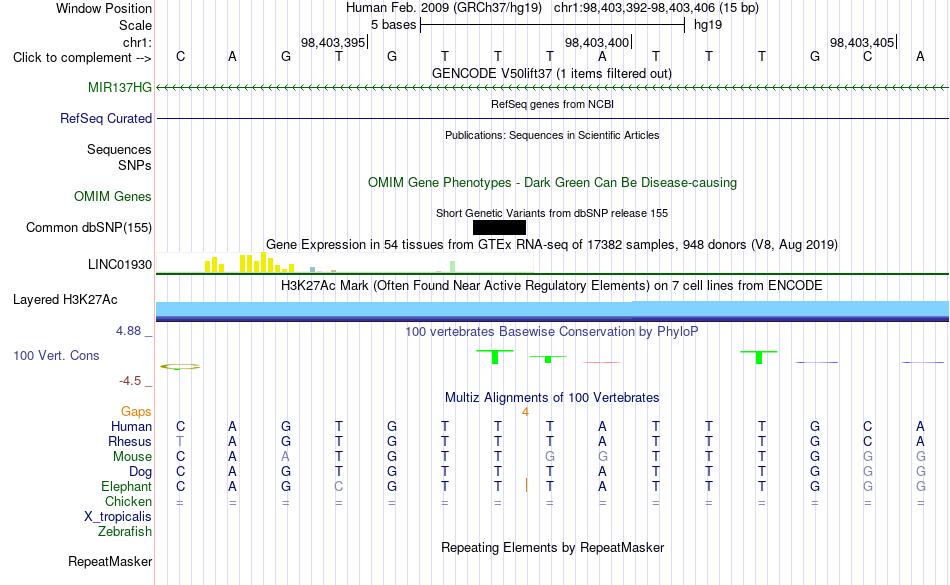Click the MIR137HG gene label
The image size is (950, 585).
point(119,87)
